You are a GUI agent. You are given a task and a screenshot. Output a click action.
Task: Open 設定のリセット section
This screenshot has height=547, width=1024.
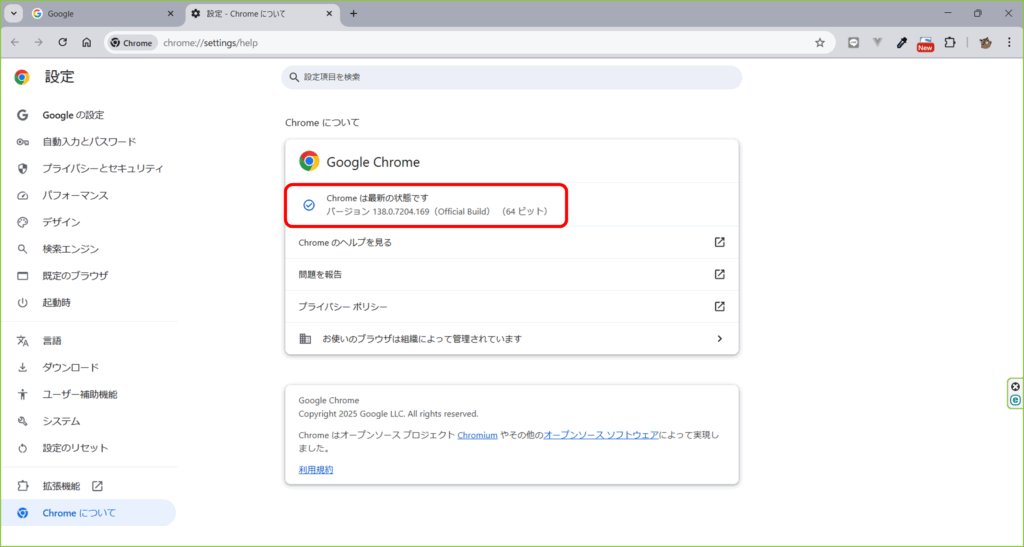89,448
